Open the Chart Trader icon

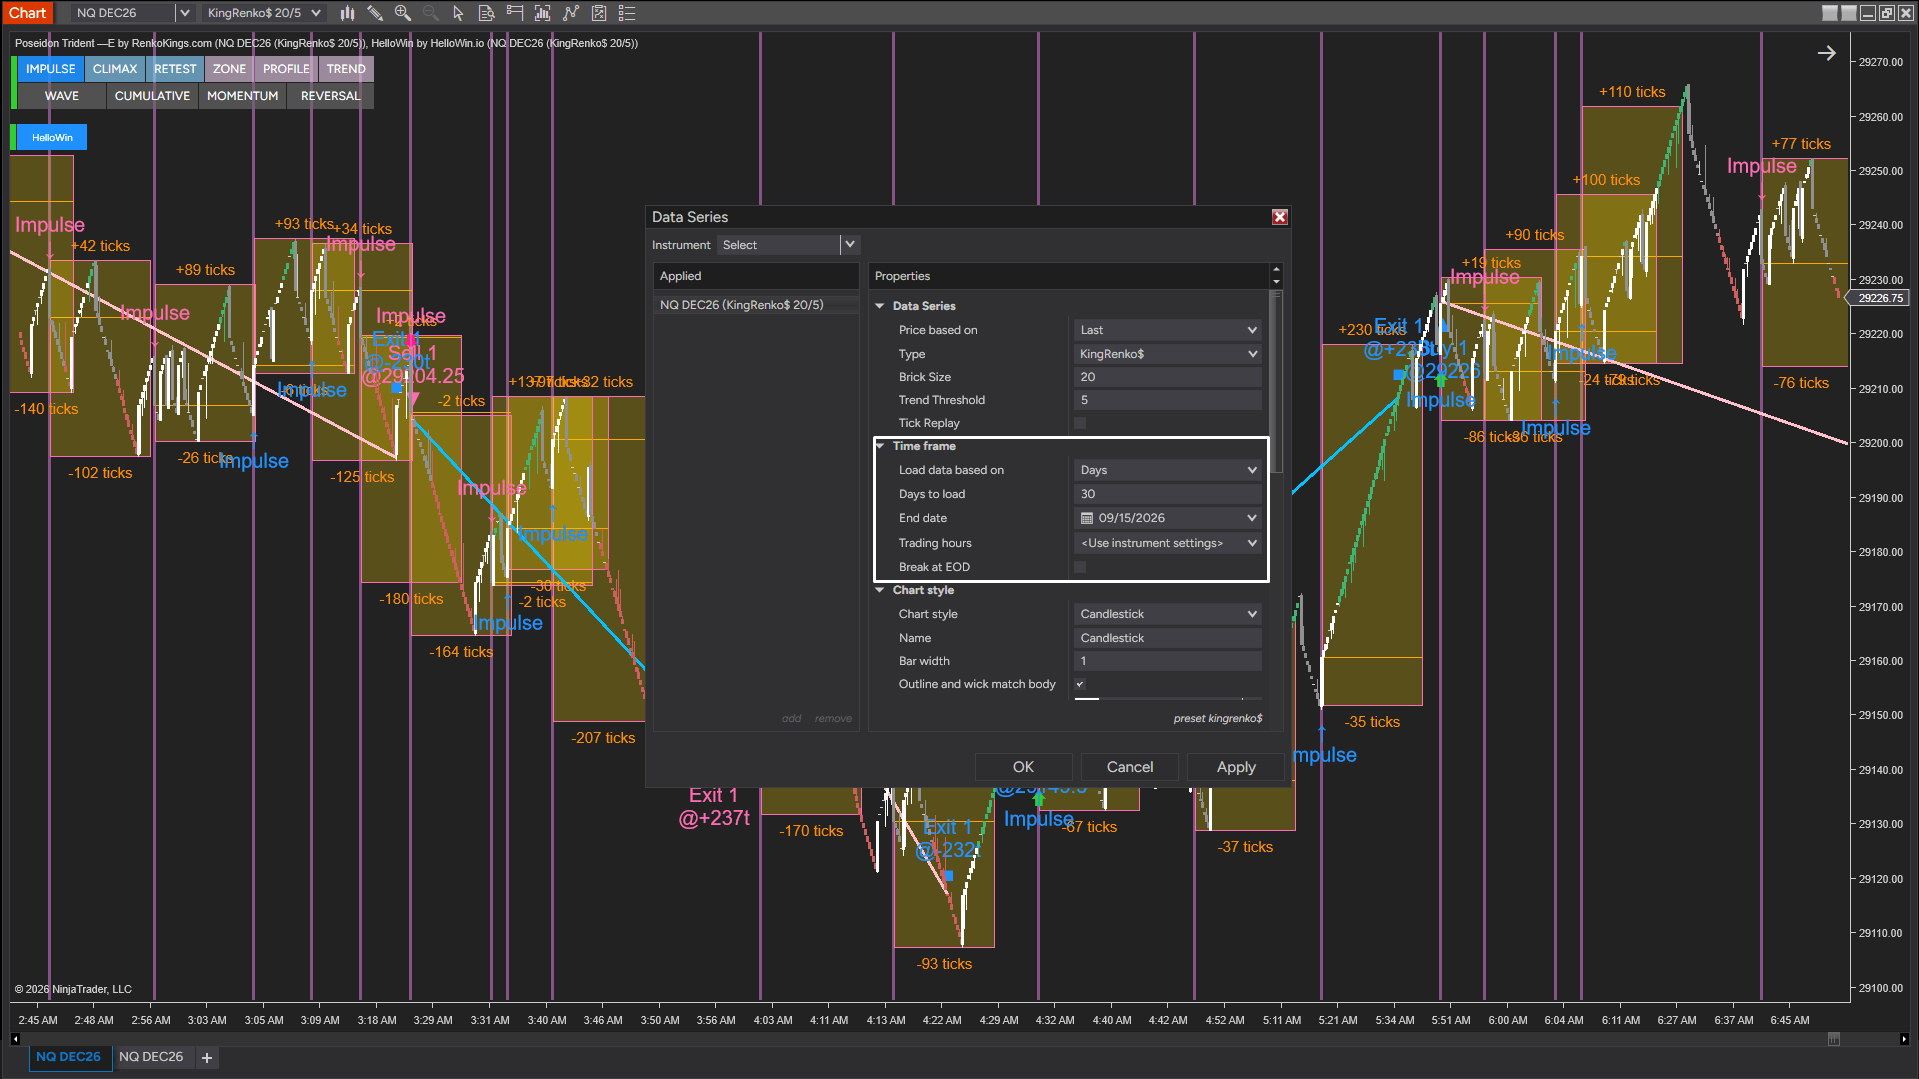click(x=515, y=13)
